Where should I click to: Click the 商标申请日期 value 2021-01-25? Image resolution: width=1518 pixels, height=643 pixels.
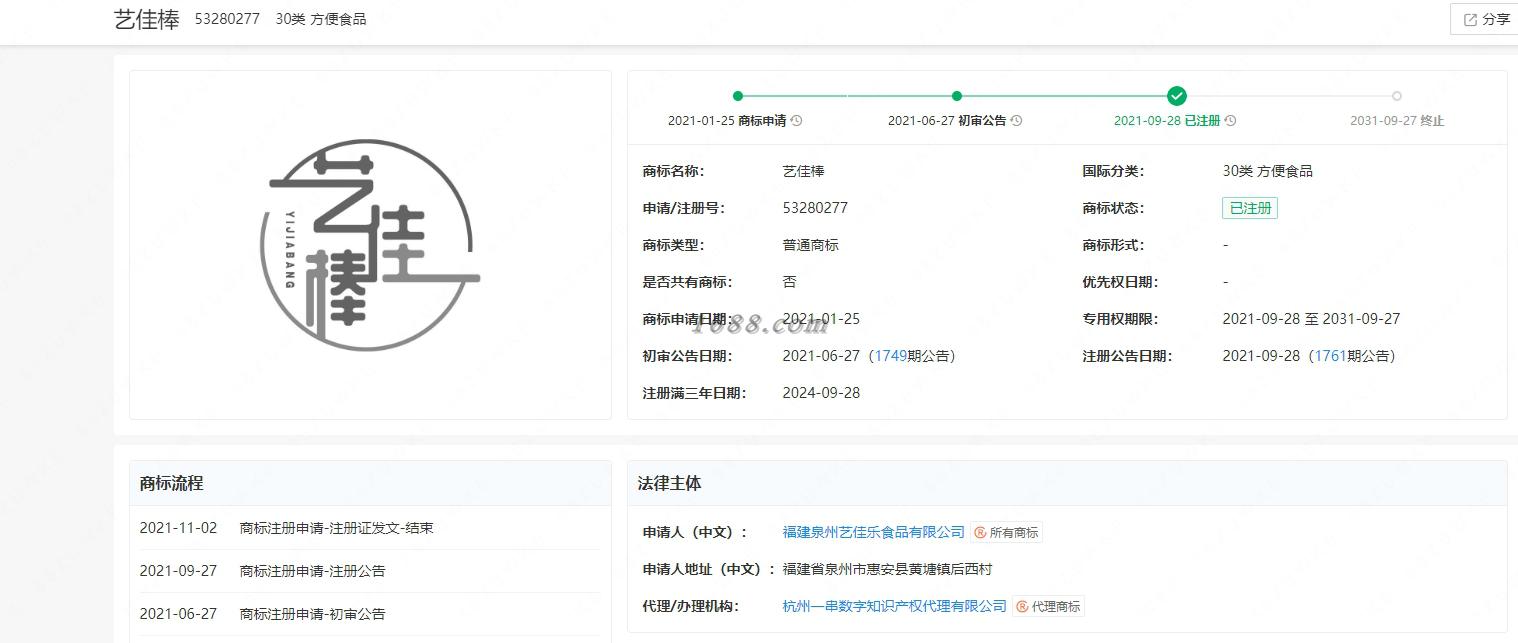(x=821, y=319)
